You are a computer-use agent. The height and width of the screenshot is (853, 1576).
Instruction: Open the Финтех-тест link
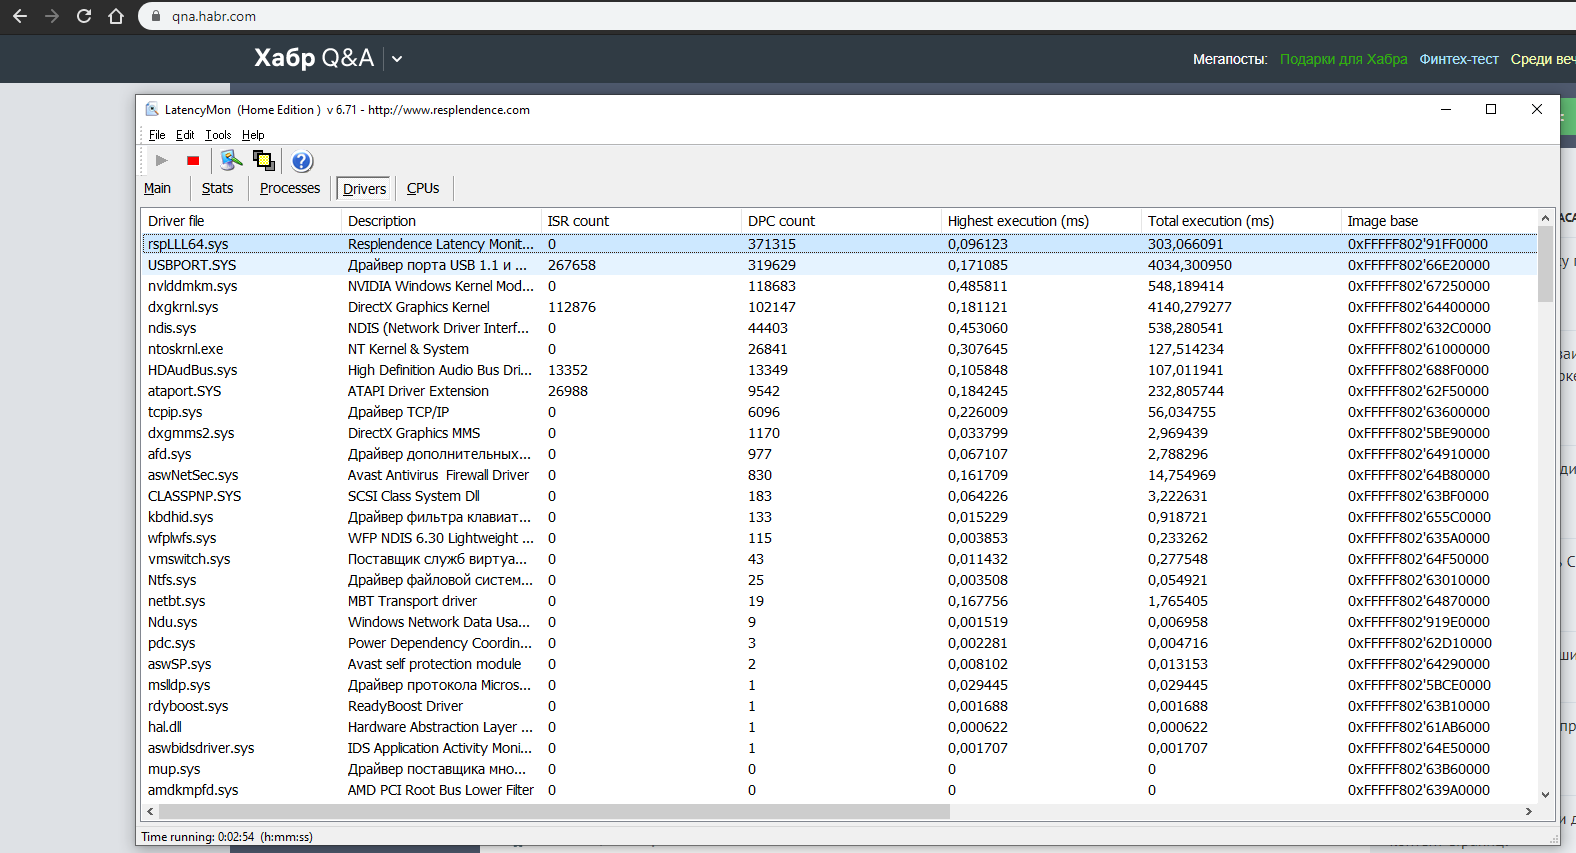pos(1459,59)
